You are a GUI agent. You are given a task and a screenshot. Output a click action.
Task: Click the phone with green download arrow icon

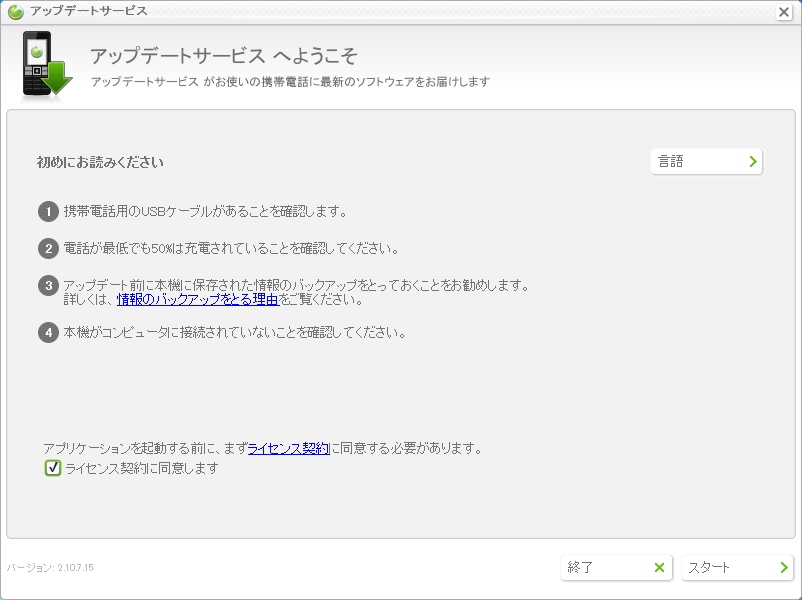[46, 66]
